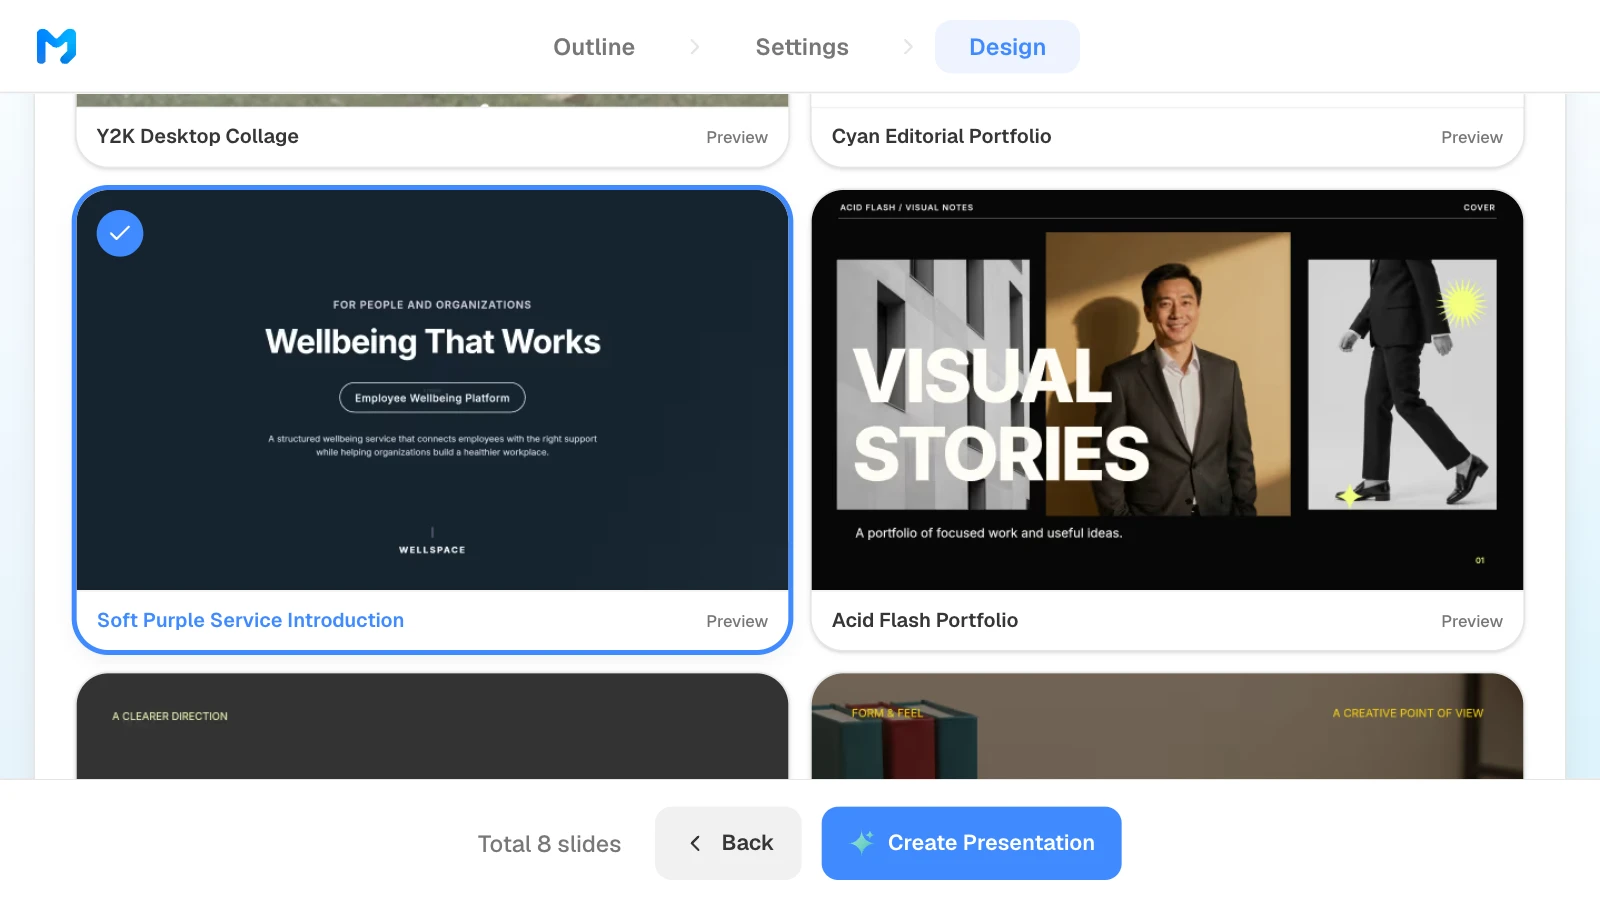Click the blue M app logo
Viewport: 1600px width, 900px height.
point(56,46)
